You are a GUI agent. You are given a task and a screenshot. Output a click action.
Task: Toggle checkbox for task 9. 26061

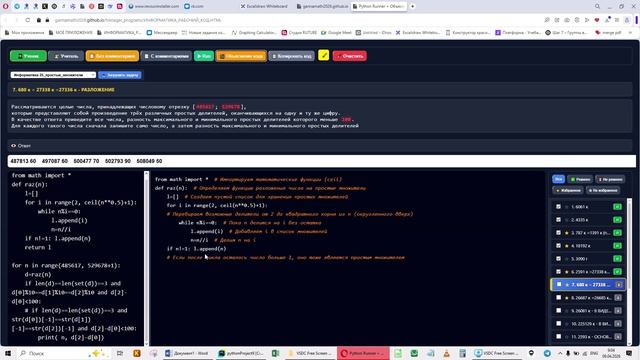tap(558, 311)
